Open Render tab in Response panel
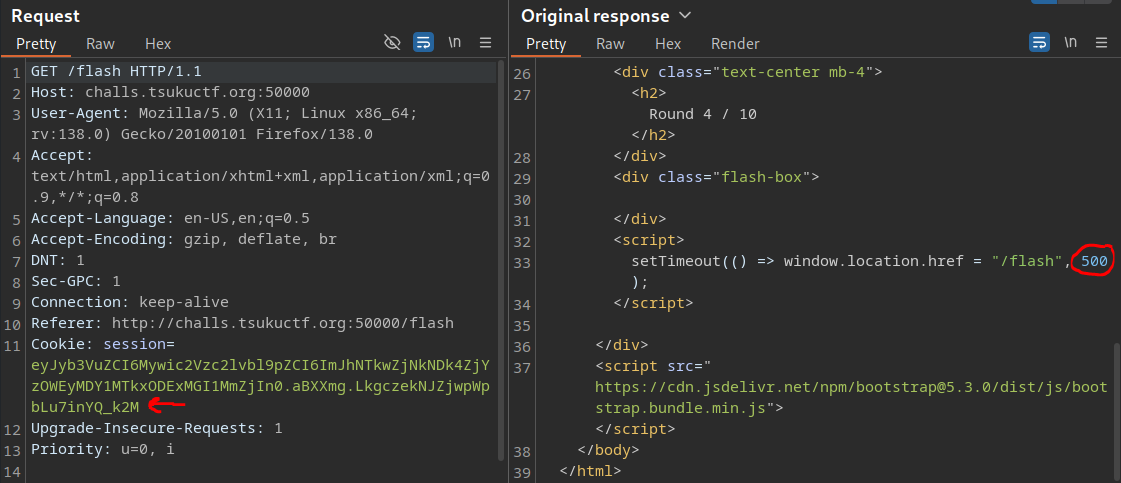1121x483 pixels. point(735,44)
